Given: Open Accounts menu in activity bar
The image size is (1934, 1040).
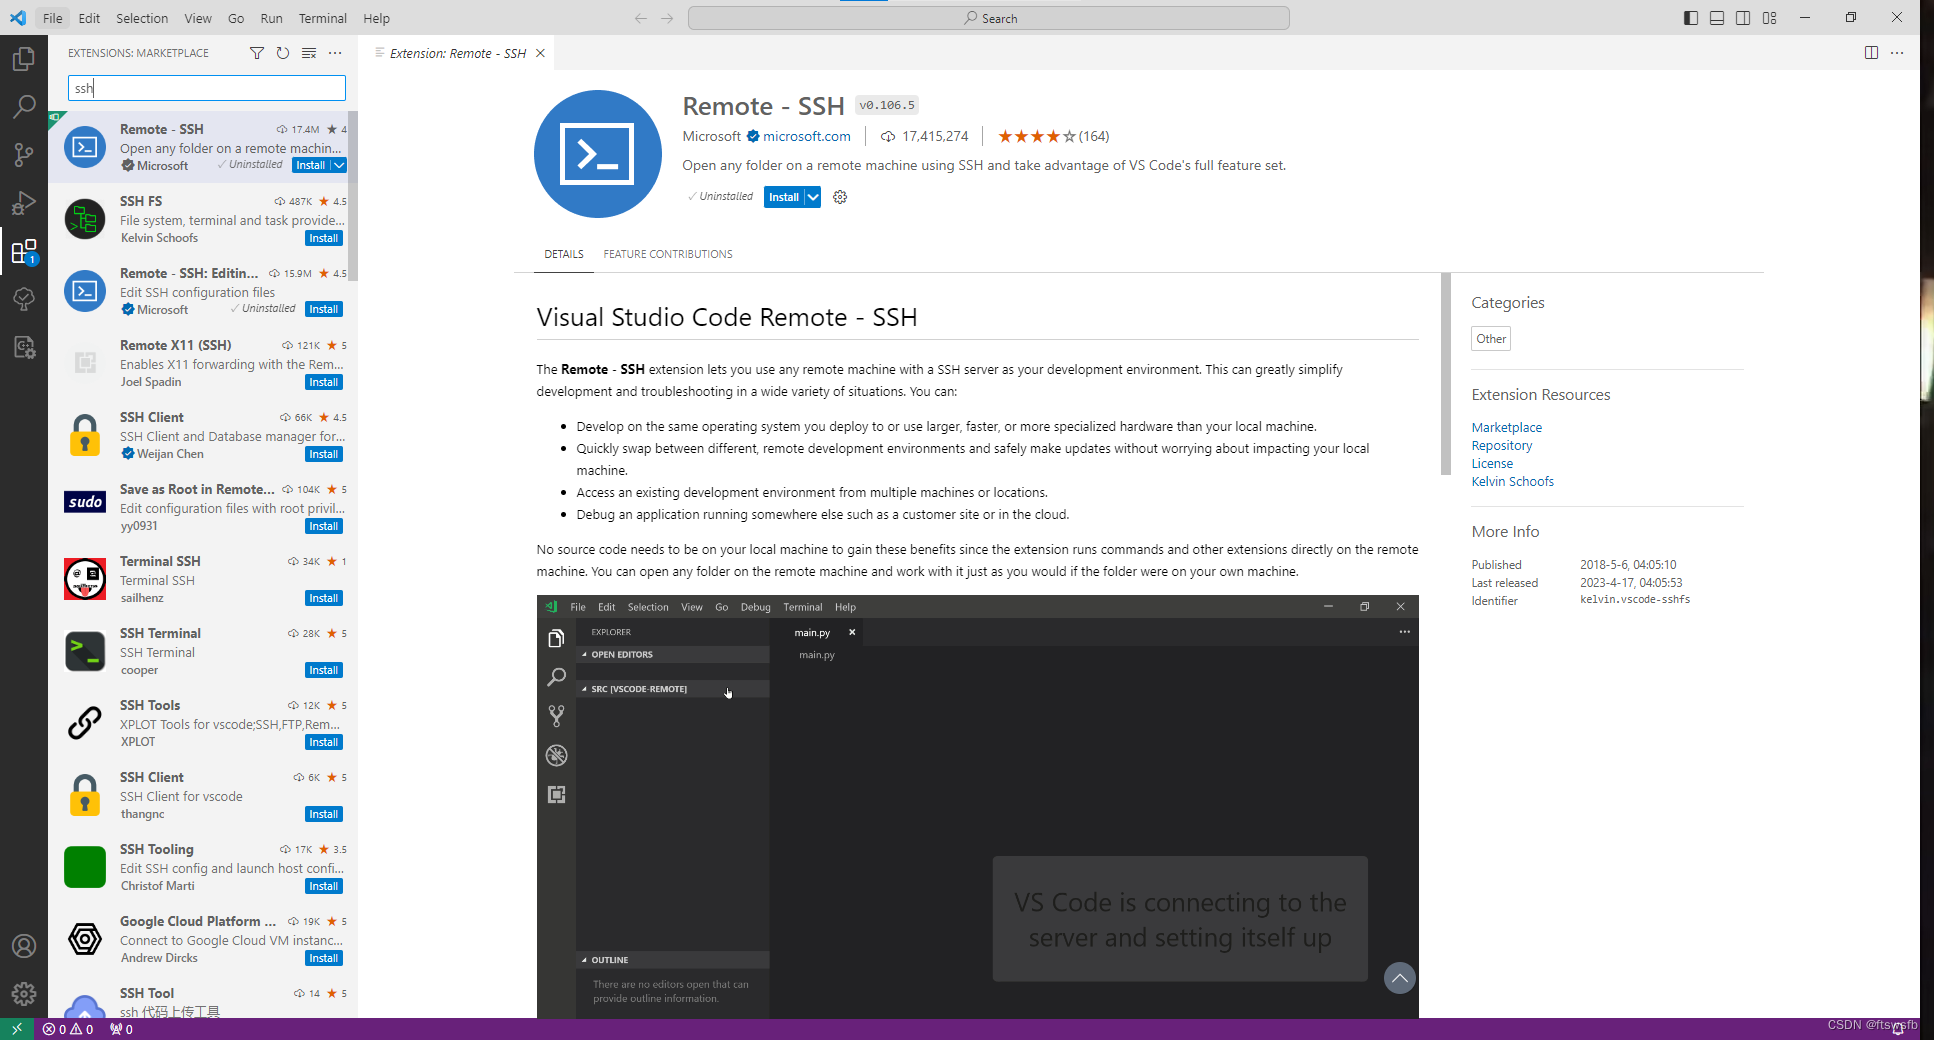Looking at the screenshot, I should pyautogui.click(x=24, y=946).
